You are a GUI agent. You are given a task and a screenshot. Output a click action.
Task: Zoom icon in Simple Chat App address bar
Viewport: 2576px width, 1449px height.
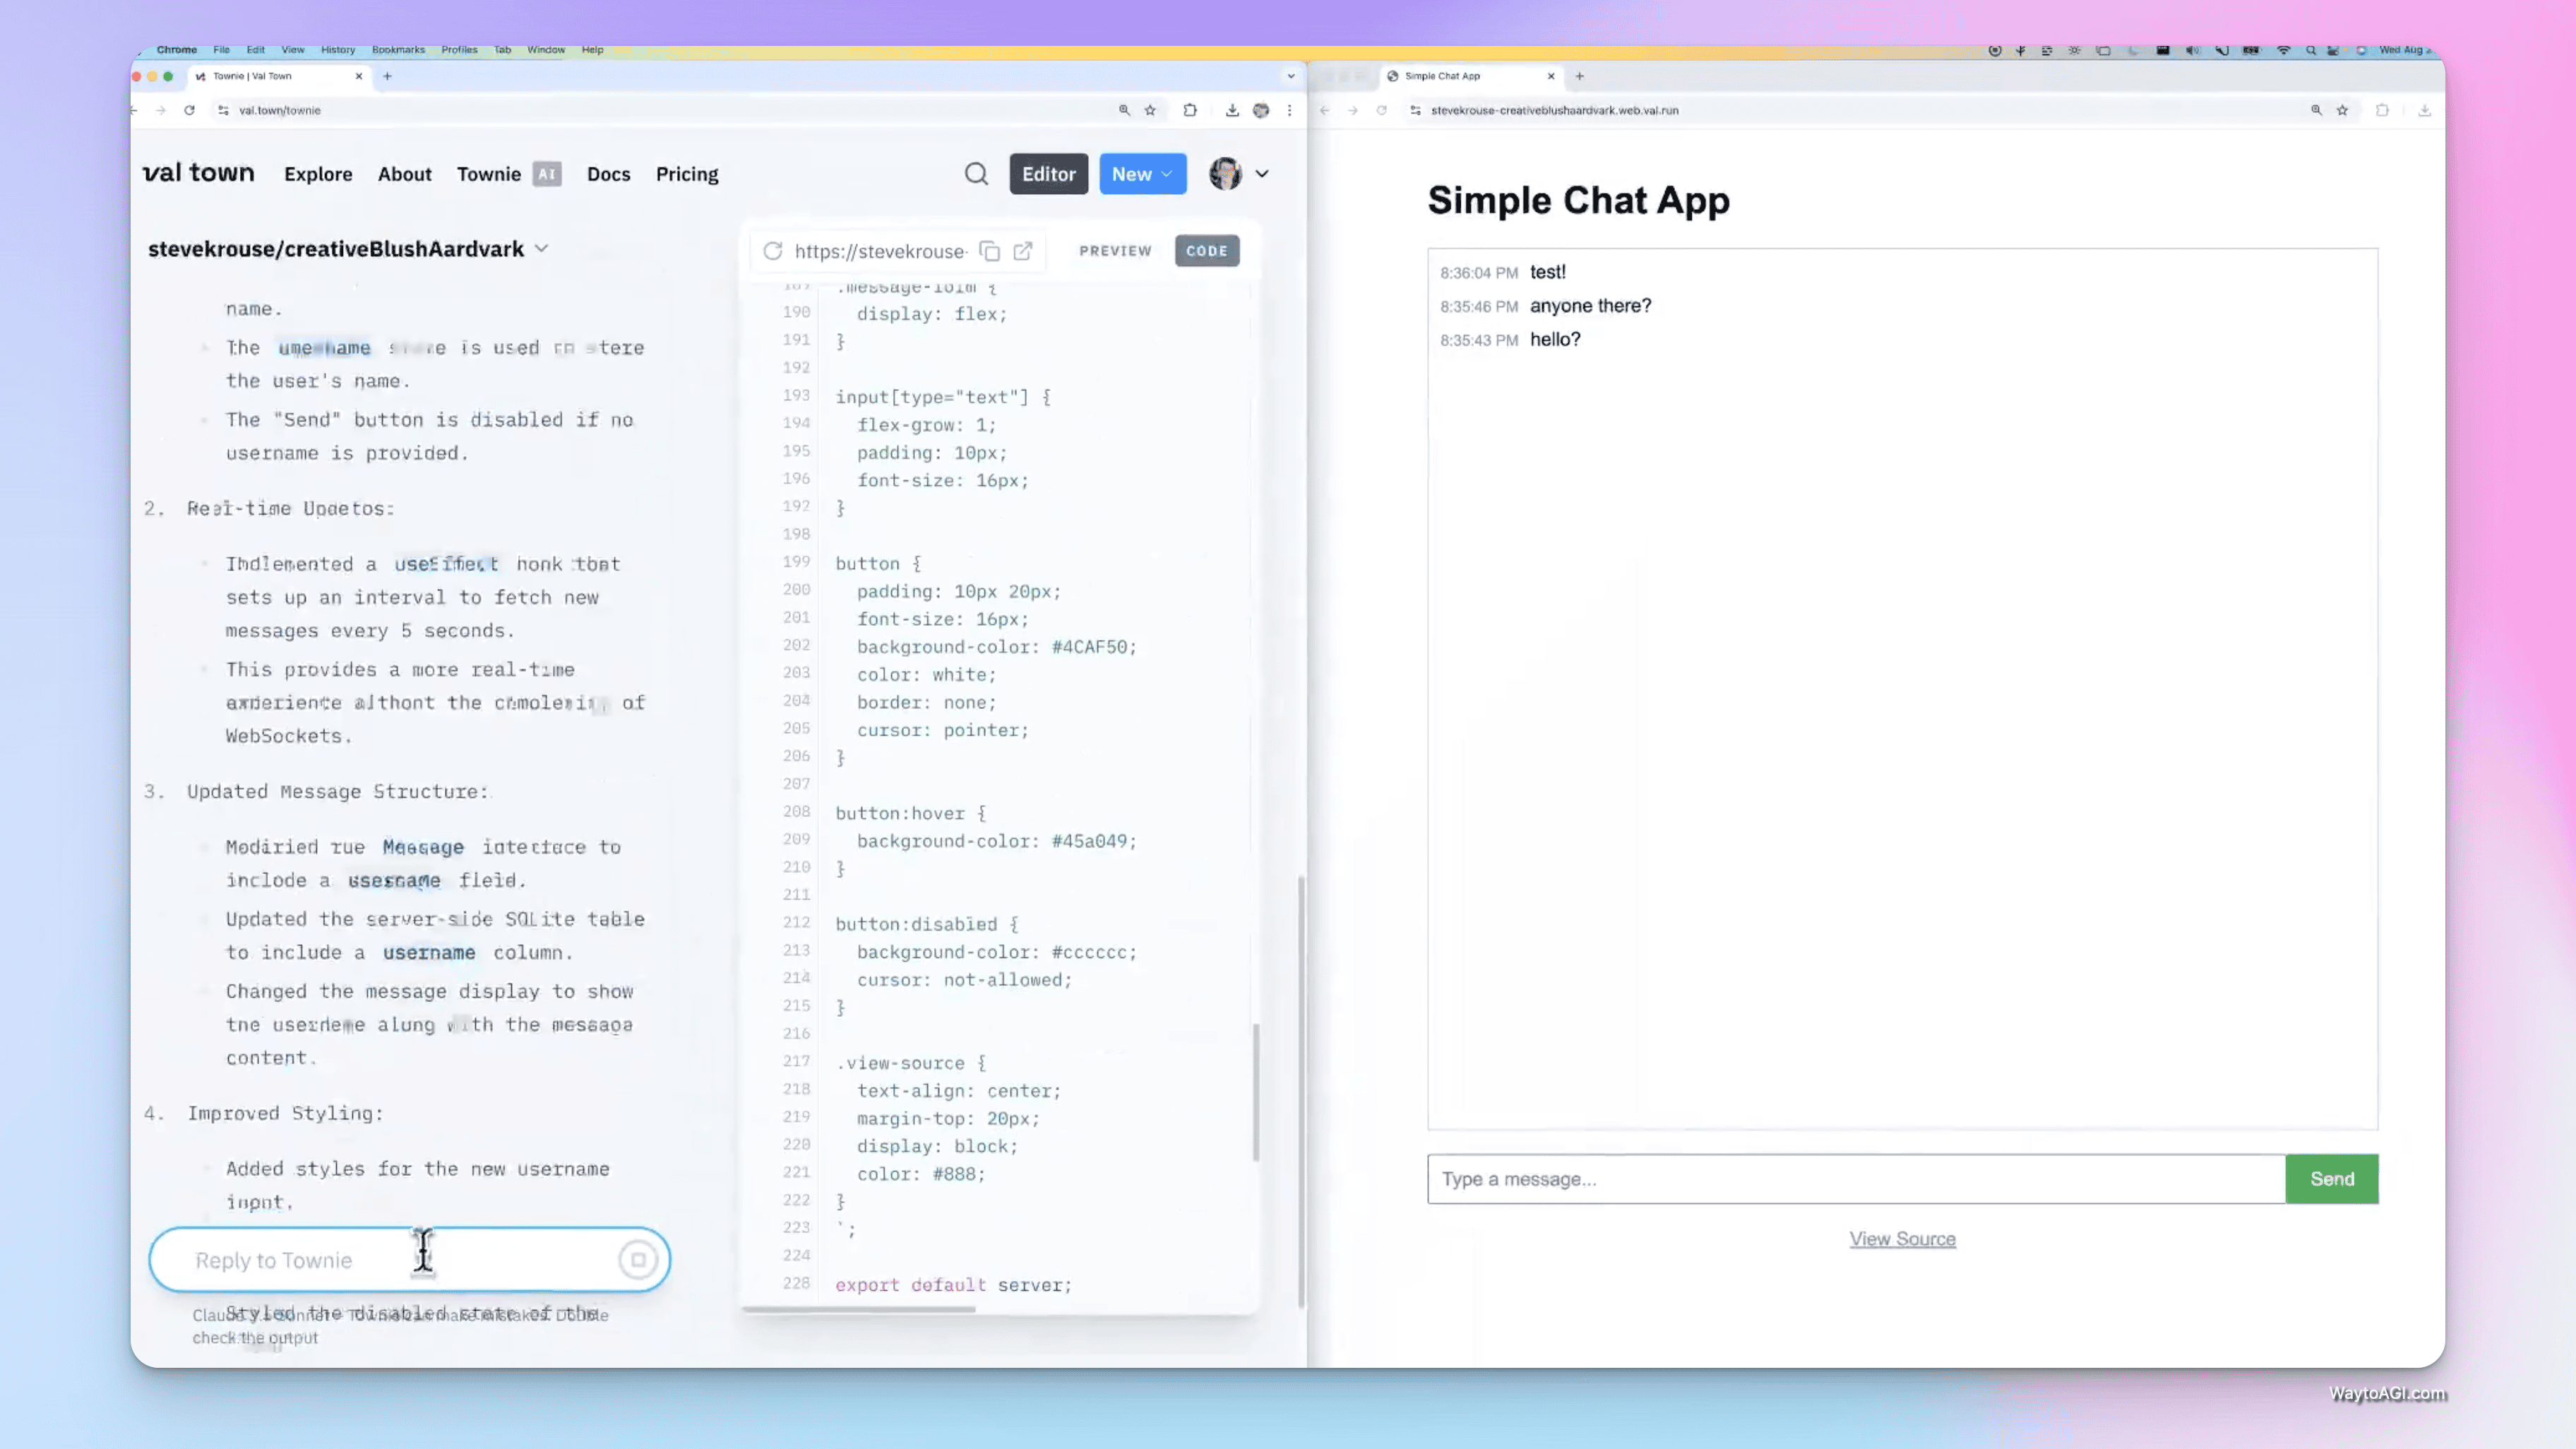click(x=2316, y=110)
